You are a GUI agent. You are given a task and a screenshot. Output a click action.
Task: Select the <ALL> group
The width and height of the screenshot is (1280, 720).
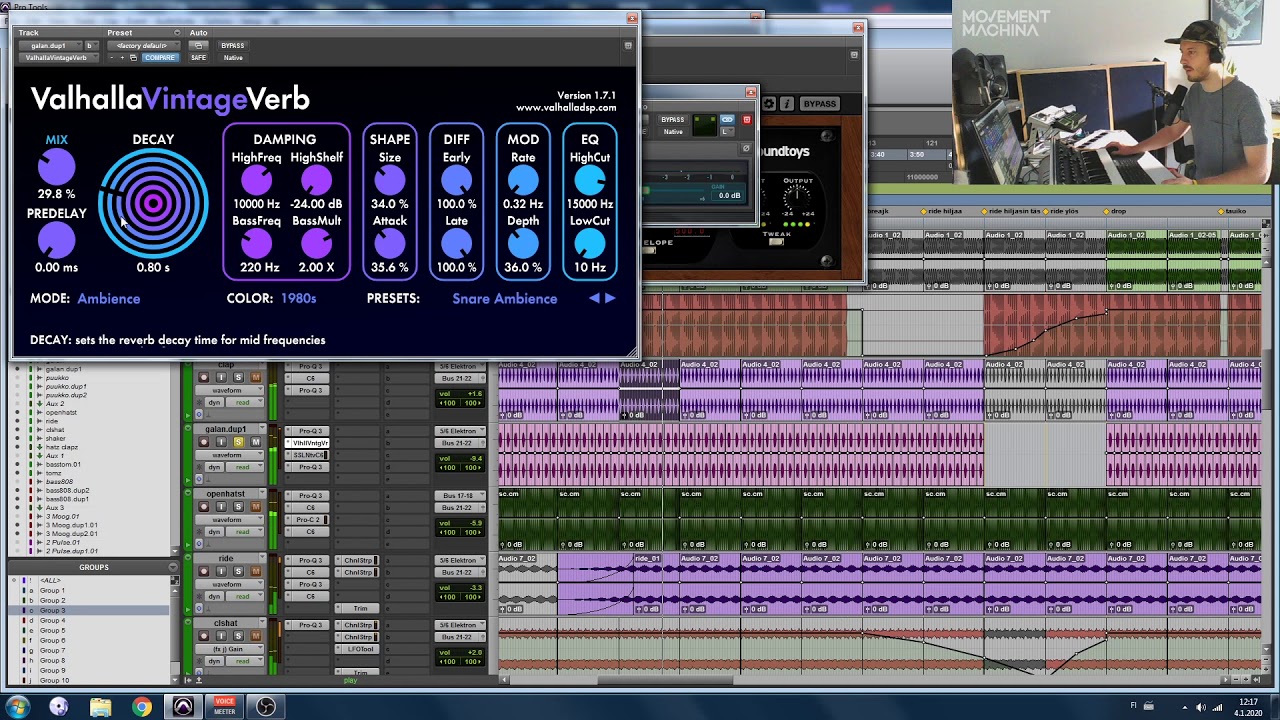(x=50, y=580)
